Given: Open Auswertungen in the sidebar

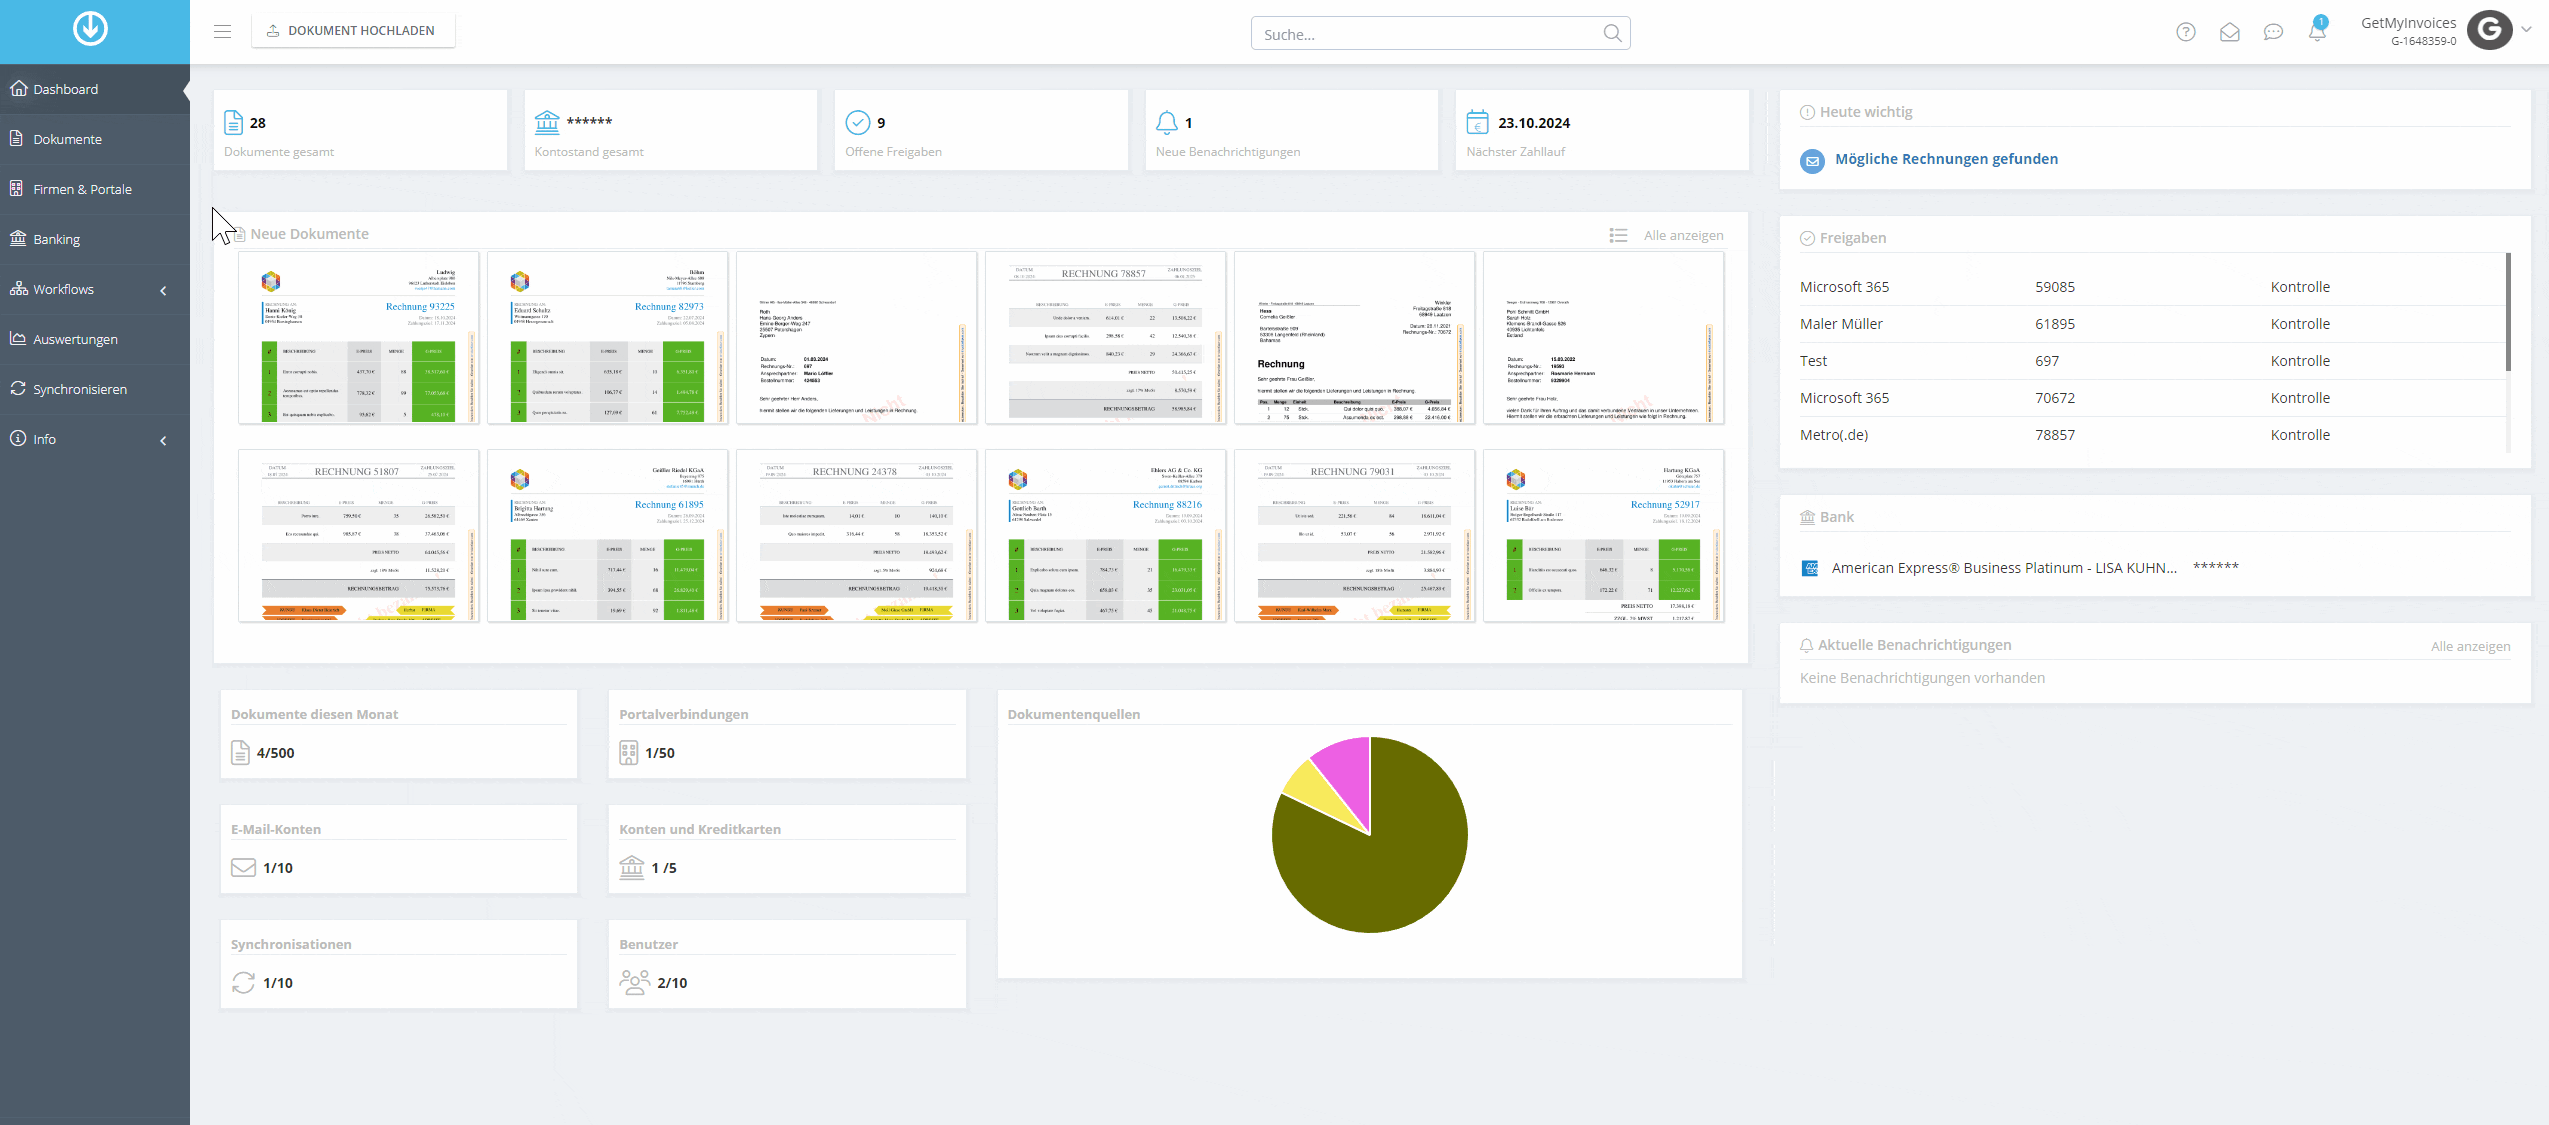Looking at the screenshot, I should coord(95,339).
